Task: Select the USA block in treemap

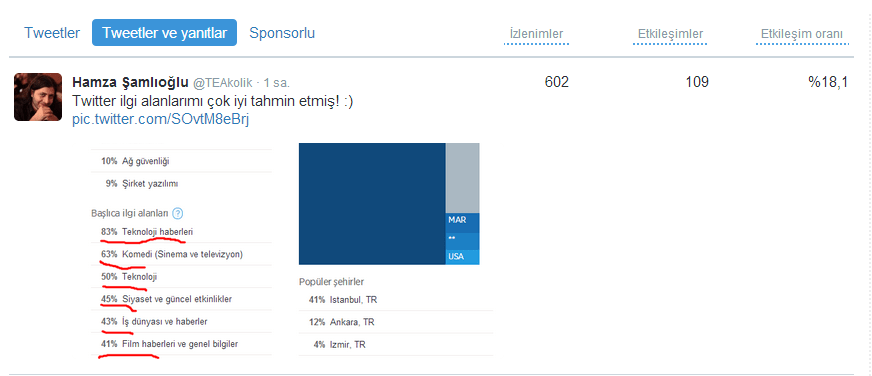Action: tap(463, 257)
